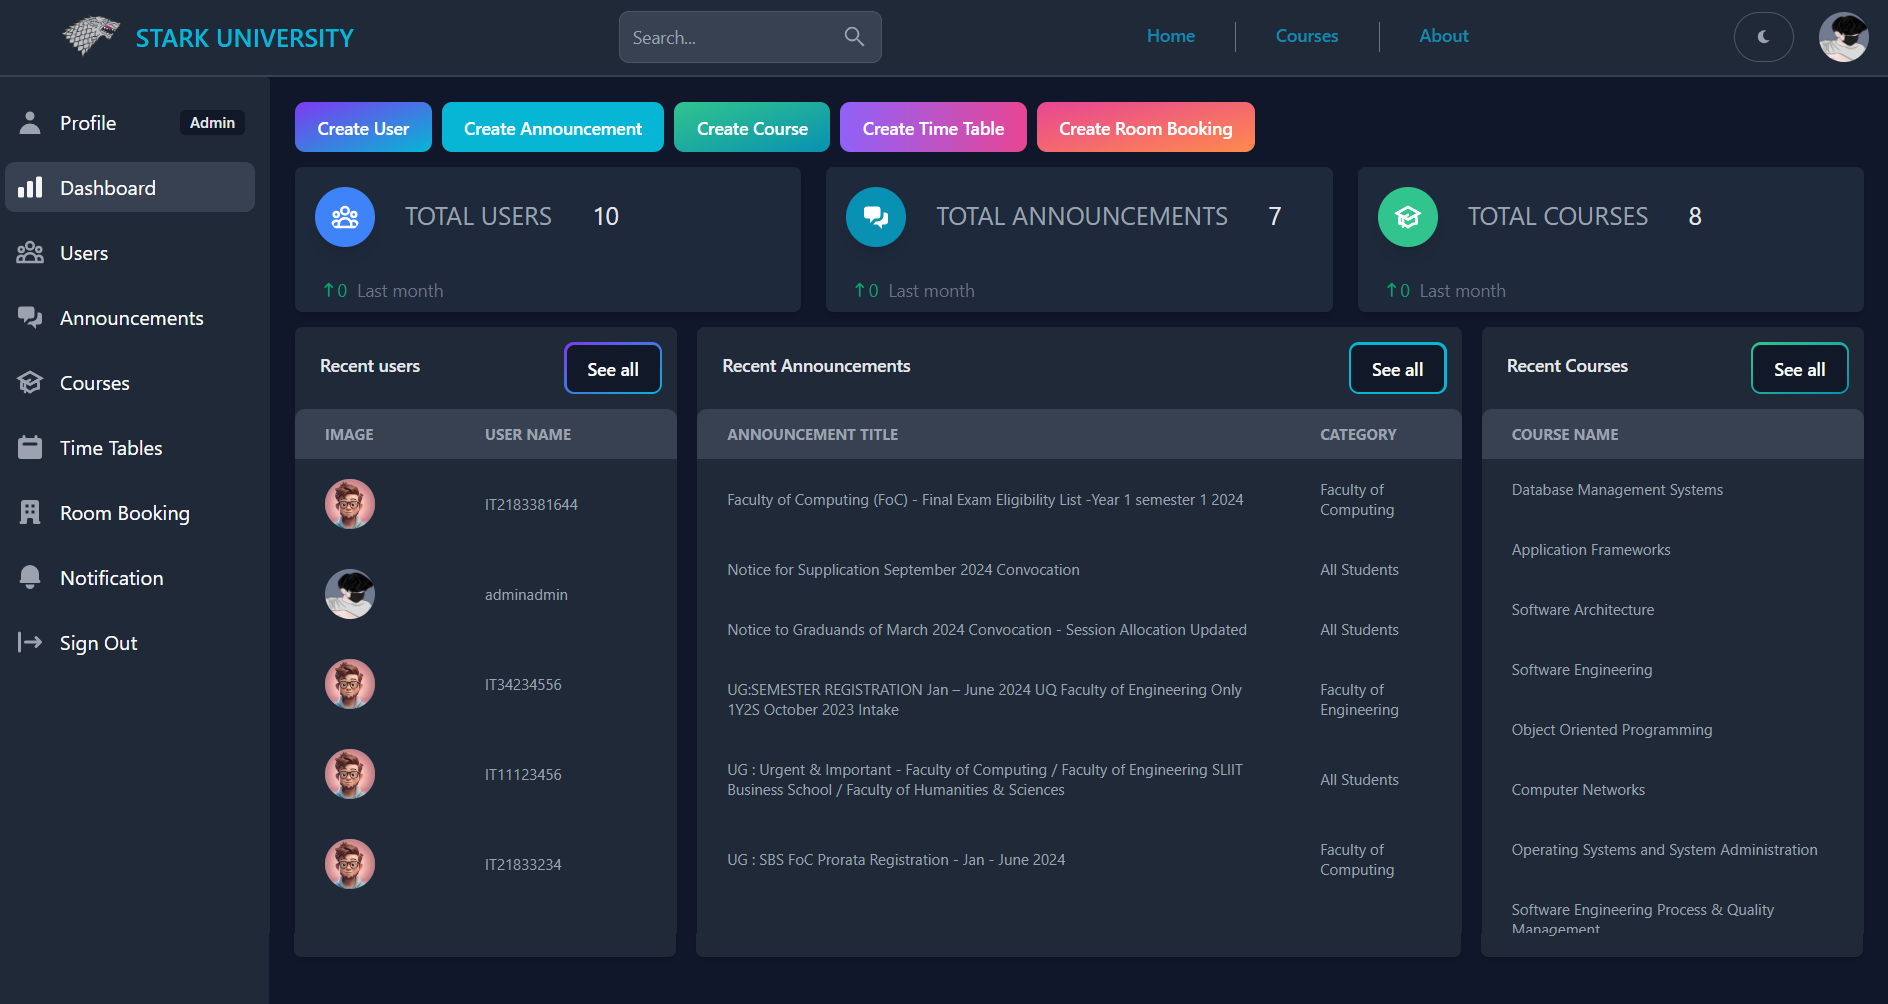This screenshot has width=1888, height=1004.
Task: Click the Stark University wolf logo
Action: tap(90, 37)
